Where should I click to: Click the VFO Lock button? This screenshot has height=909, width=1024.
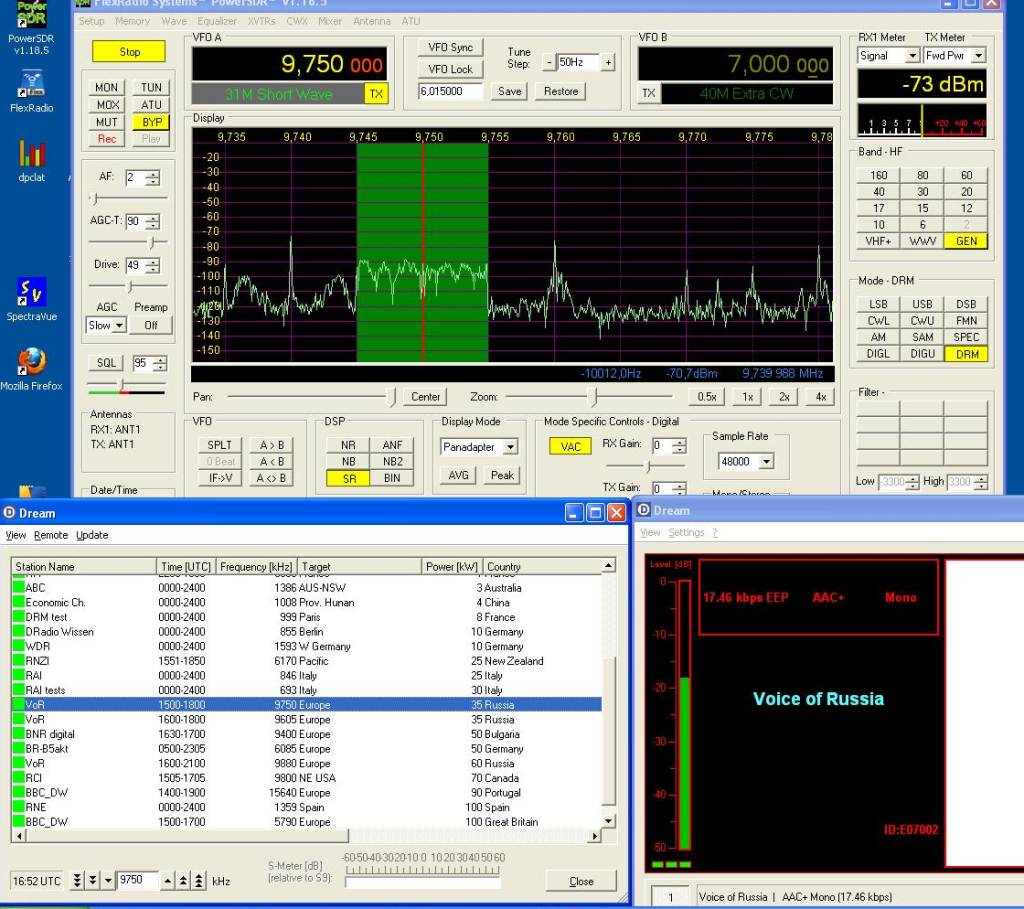(451, 69)
